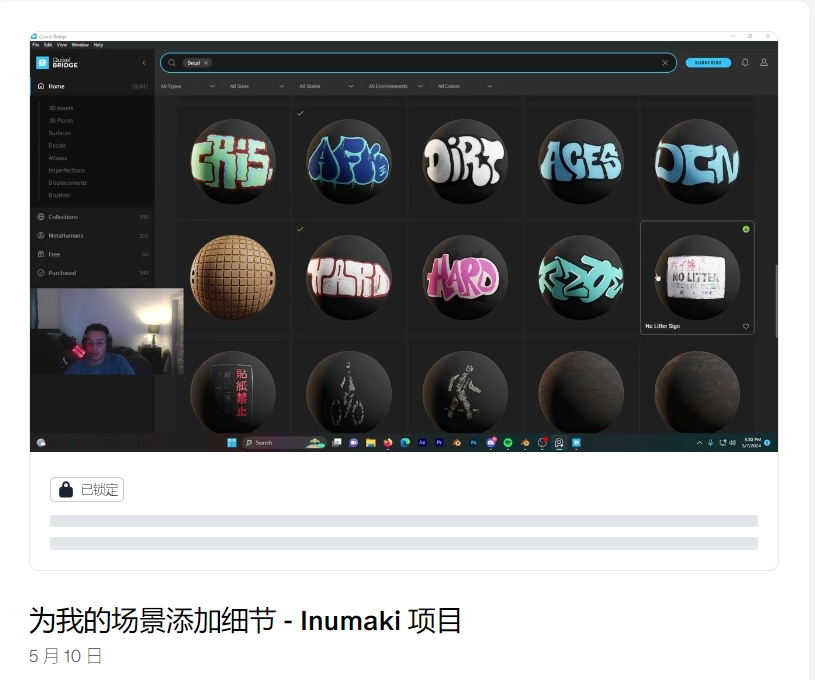Viewport: 815px width, 680px height.
Task: Open Photoshop from the taskbar
Action: coord(474,442)
